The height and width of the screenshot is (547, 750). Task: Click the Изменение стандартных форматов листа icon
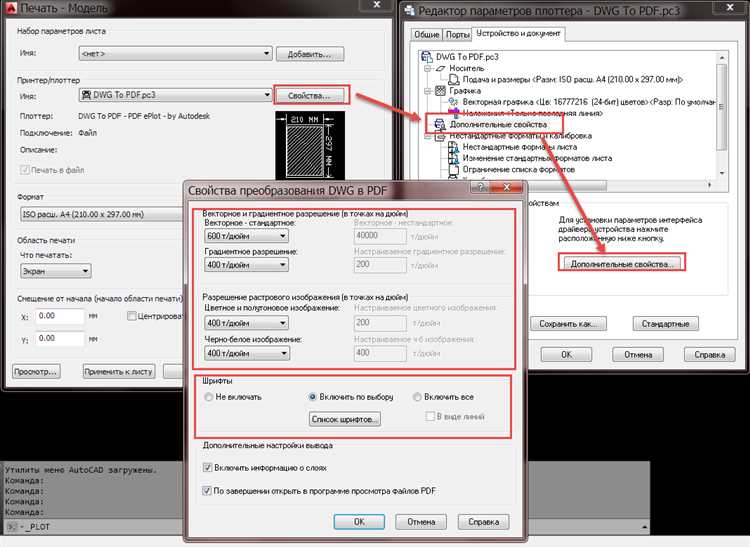453,158
